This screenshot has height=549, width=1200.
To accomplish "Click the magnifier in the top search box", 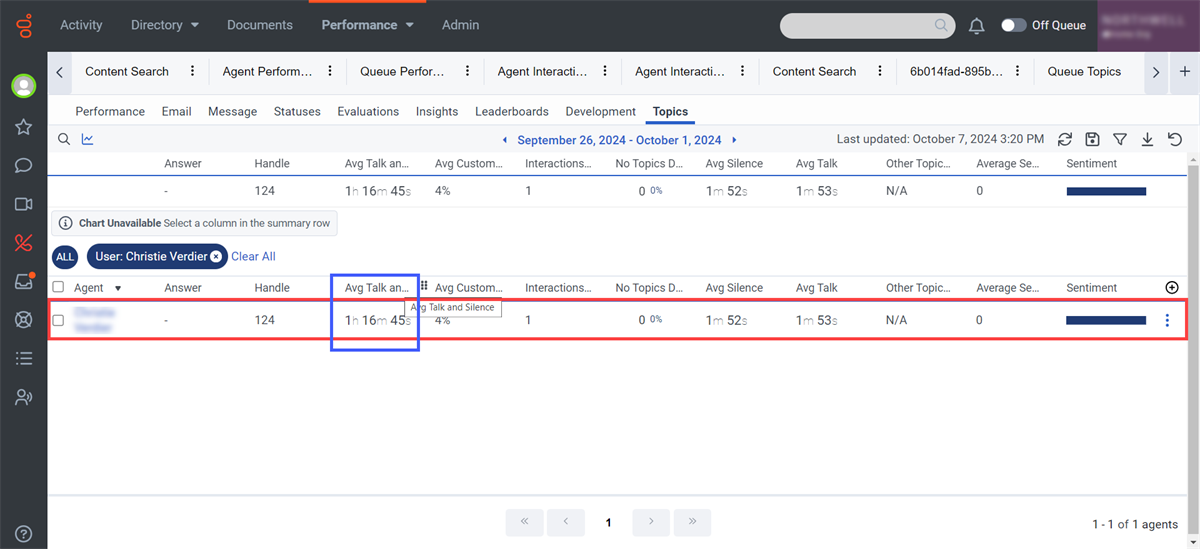I will 941,26.
